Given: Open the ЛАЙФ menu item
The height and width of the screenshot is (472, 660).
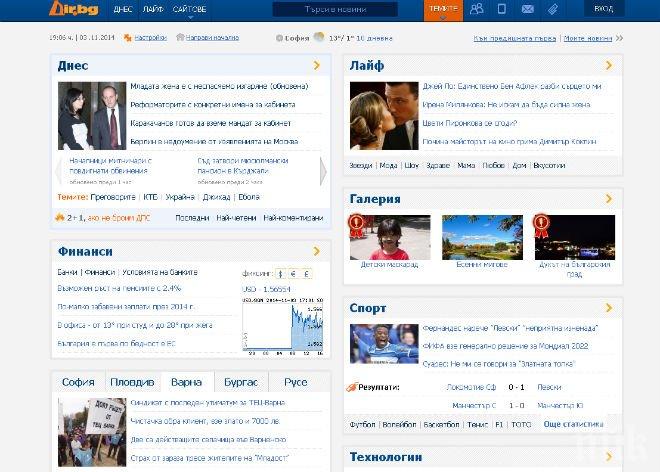Looking at the screenshot, I should 153,9.
